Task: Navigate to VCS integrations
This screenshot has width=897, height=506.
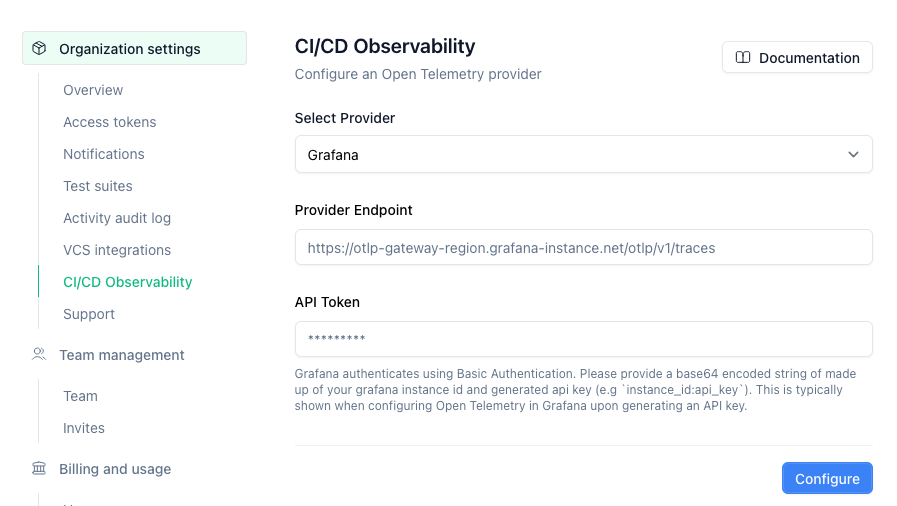Action: point(117,250)
